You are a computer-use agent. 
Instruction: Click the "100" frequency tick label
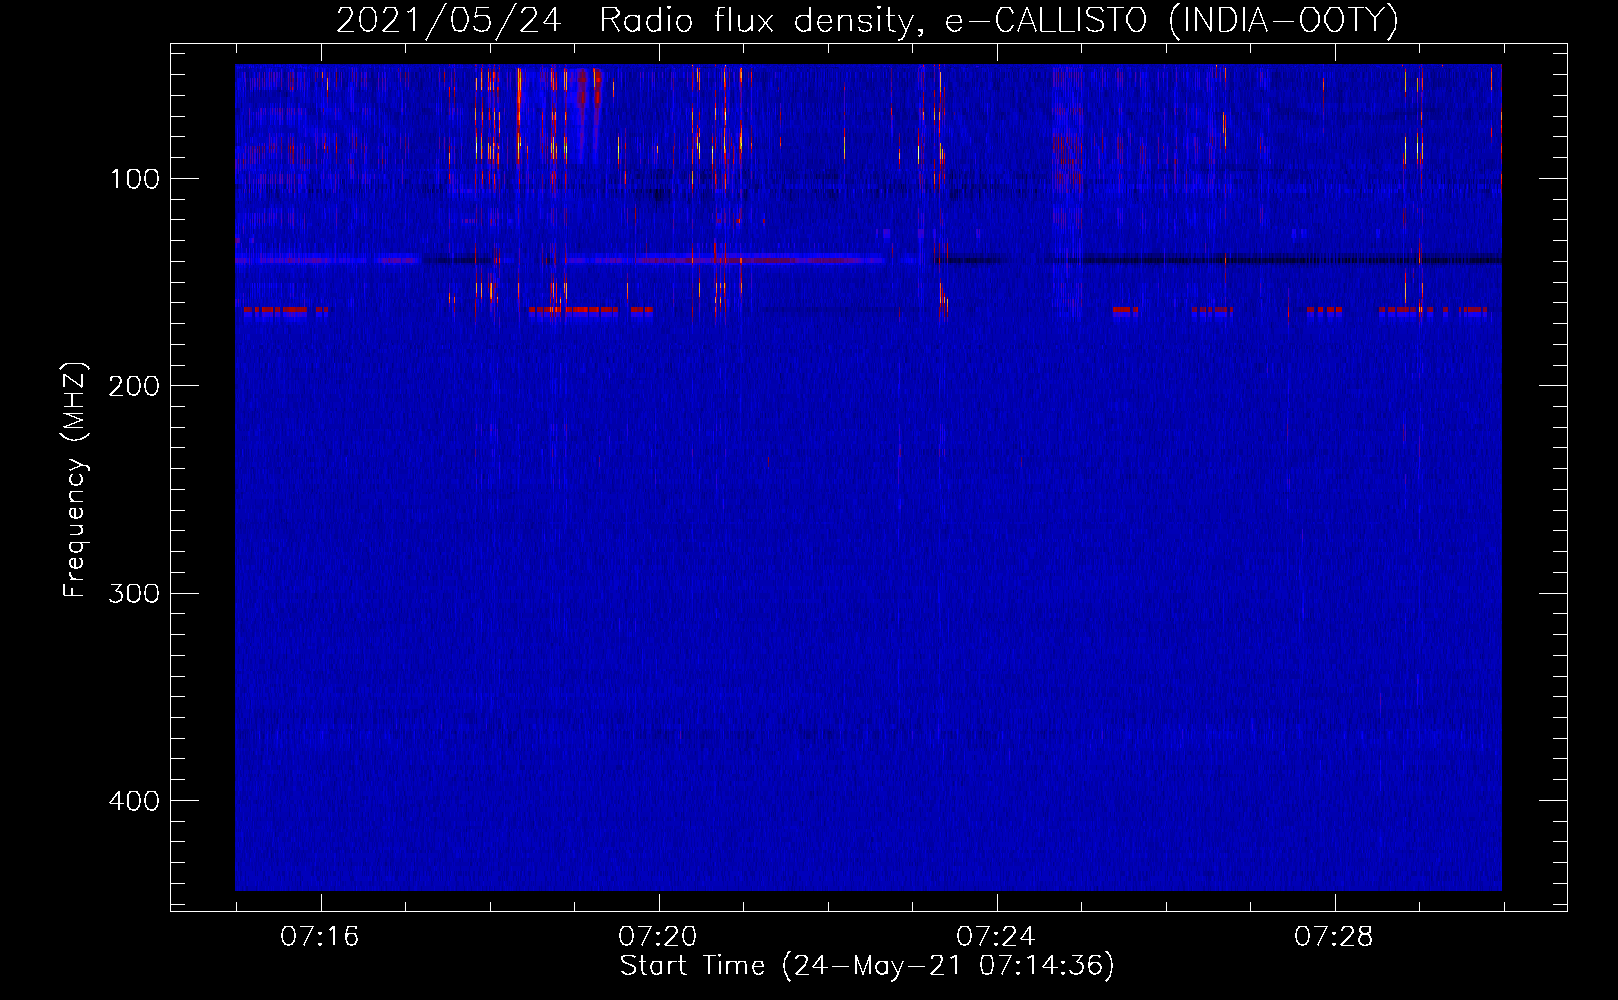tap(135, 179)
